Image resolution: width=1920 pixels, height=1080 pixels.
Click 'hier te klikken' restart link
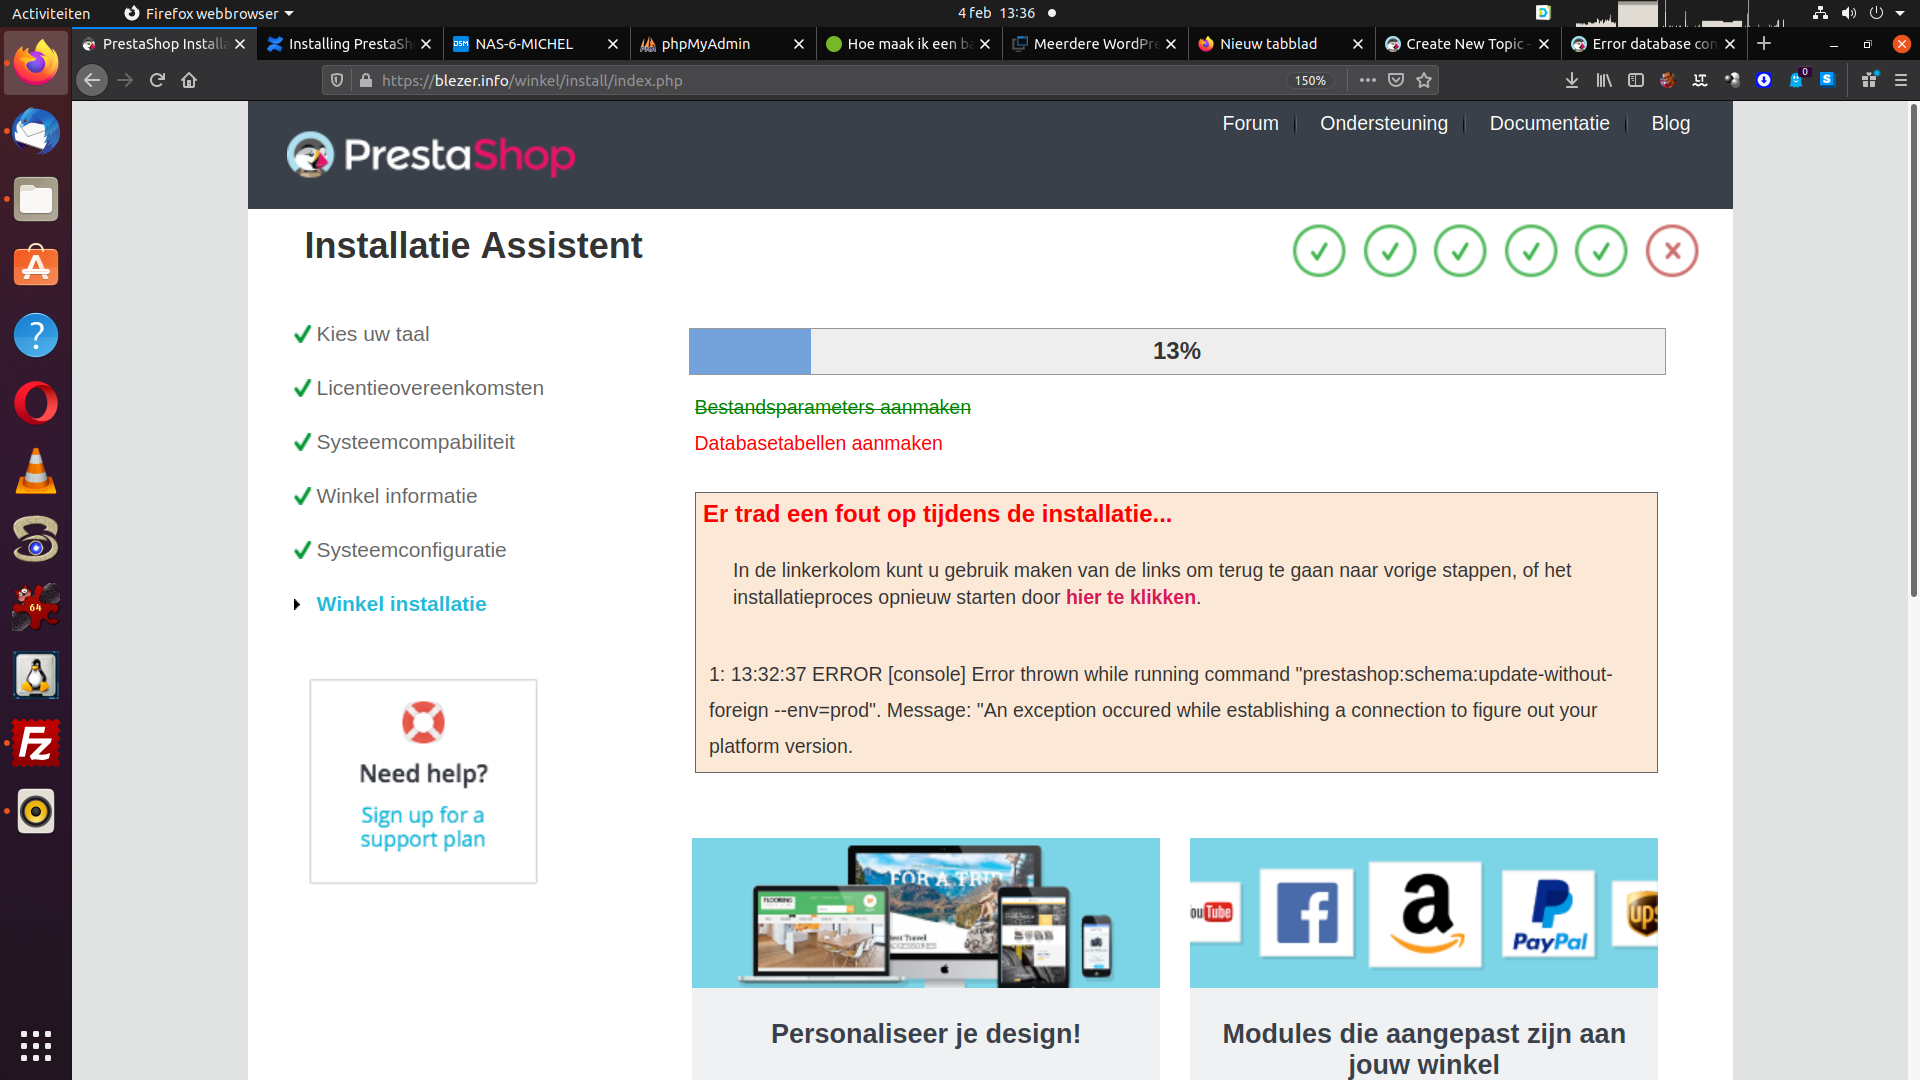(x=1130, y=597)
